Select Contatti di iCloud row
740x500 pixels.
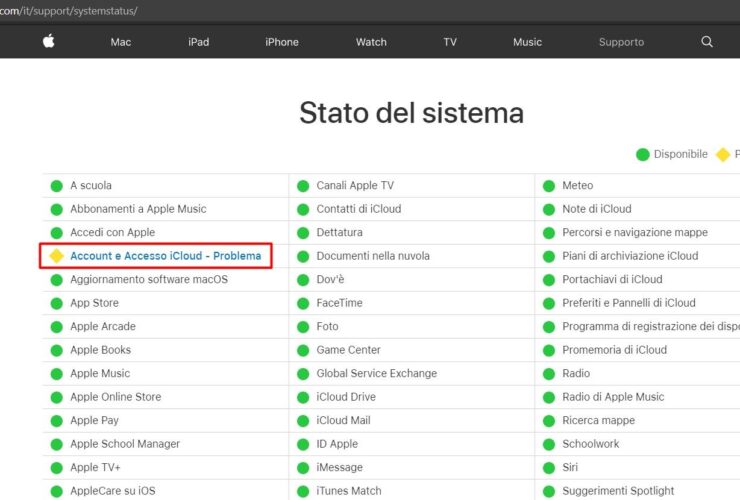point(412,209)
